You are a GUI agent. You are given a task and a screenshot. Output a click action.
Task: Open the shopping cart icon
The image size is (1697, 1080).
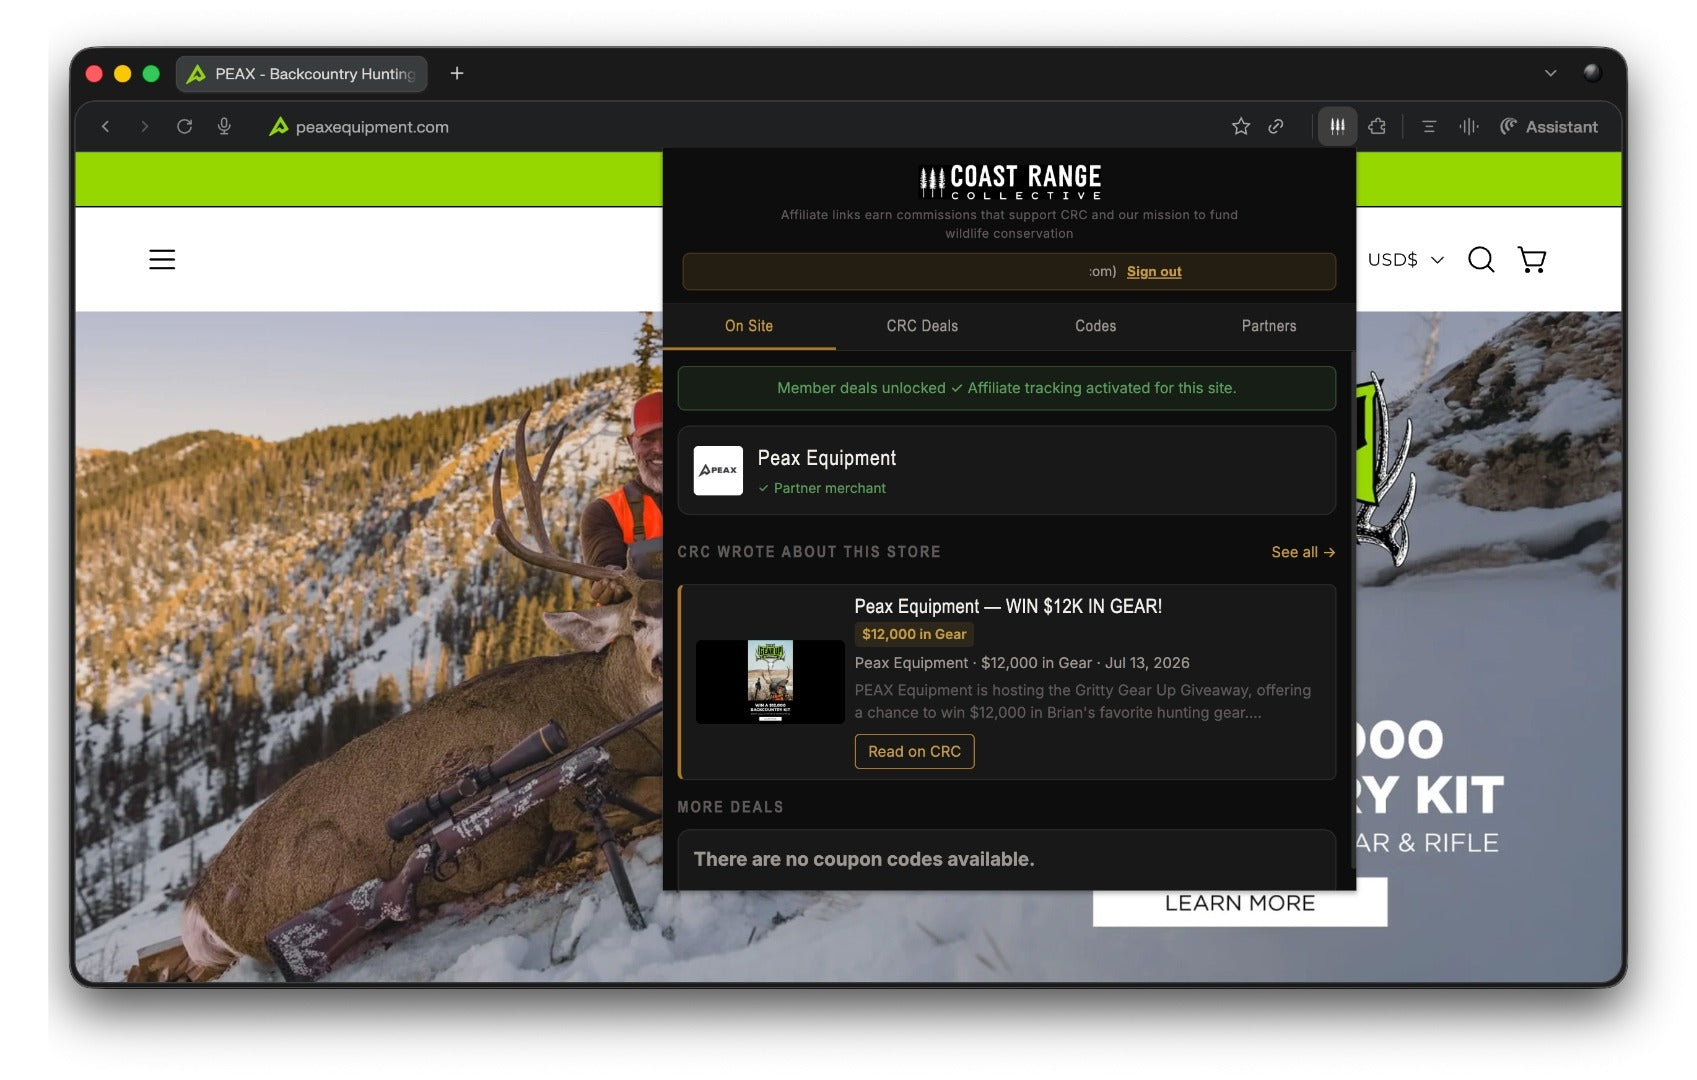coord(1532,260)
